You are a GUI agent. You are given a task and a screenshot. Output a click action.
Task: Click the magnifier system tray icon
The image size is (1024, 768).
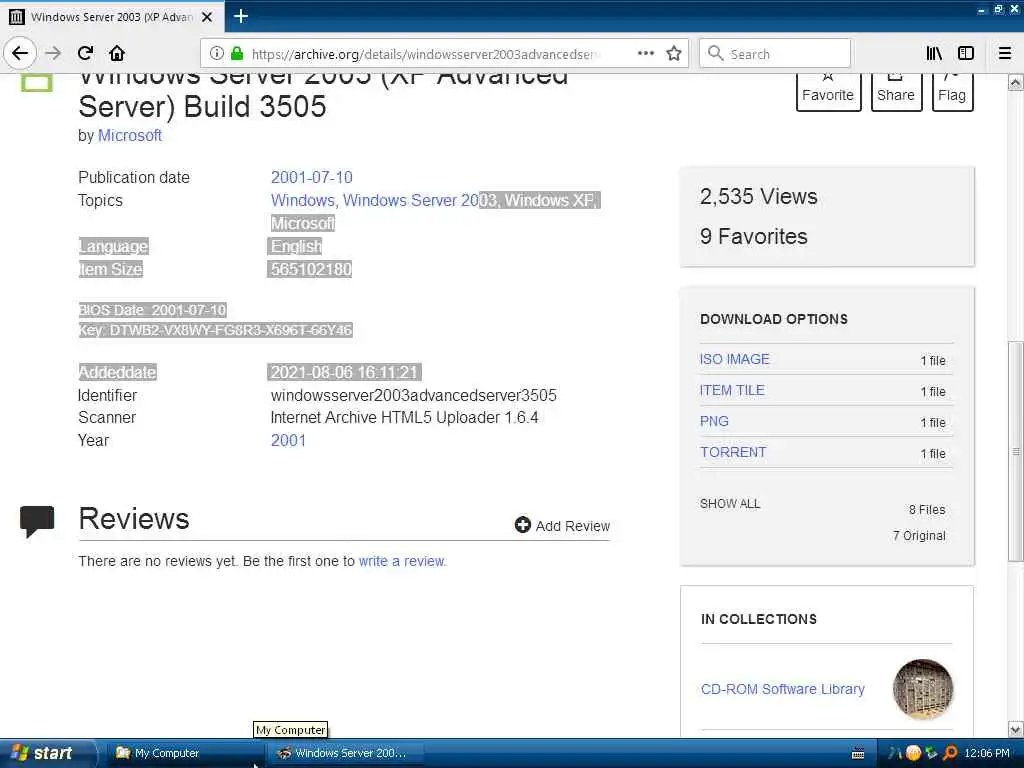coord(950,754)
